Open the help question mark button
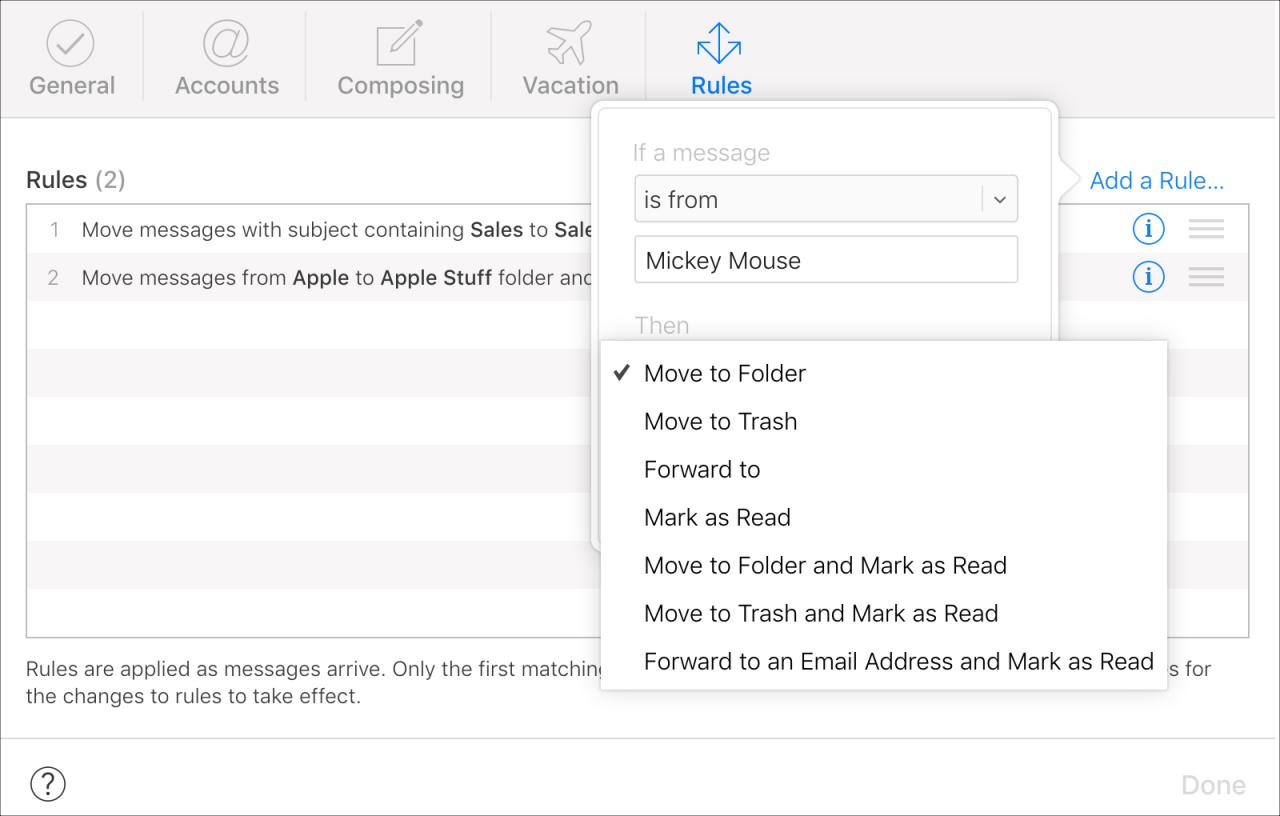 coord(48,784)
